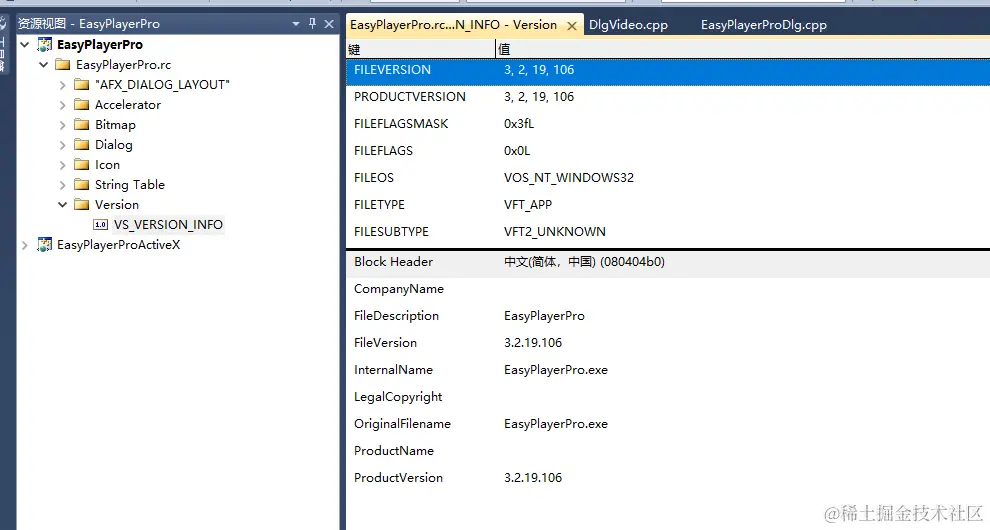Expand the Bitmap resource folder

click(x=62, y=125)
